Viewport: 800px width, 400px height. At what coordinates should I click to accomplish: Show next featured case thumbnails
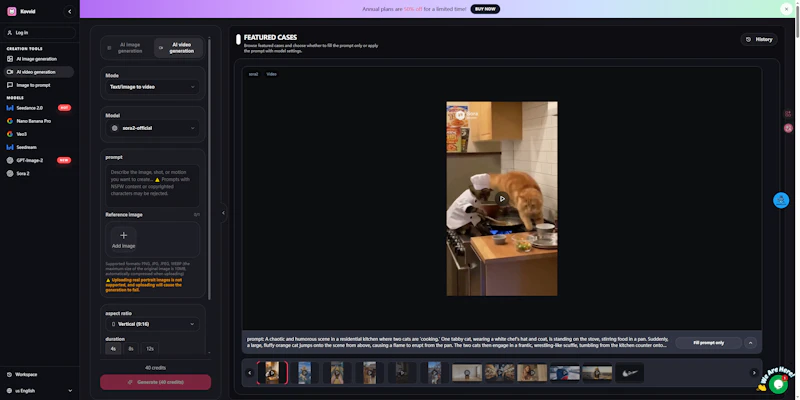pyautogui.click(x=754, y=373)
